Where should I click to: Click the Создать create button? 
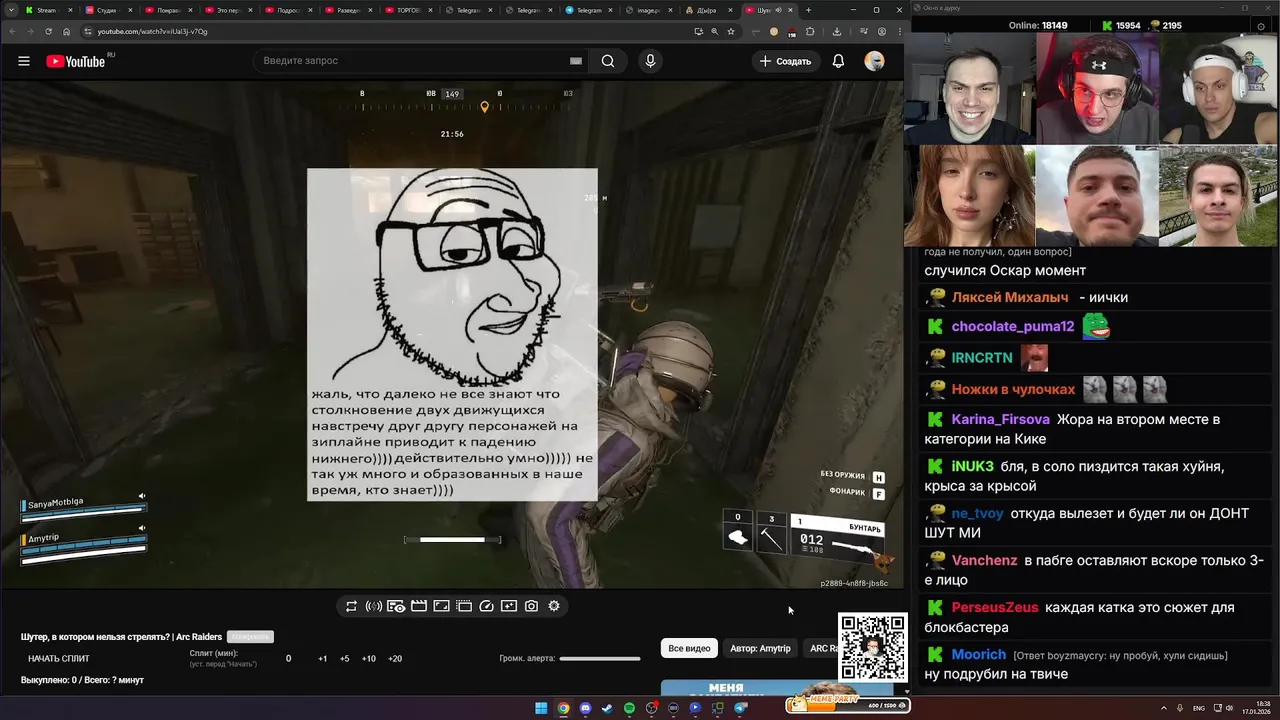[785, 61]
